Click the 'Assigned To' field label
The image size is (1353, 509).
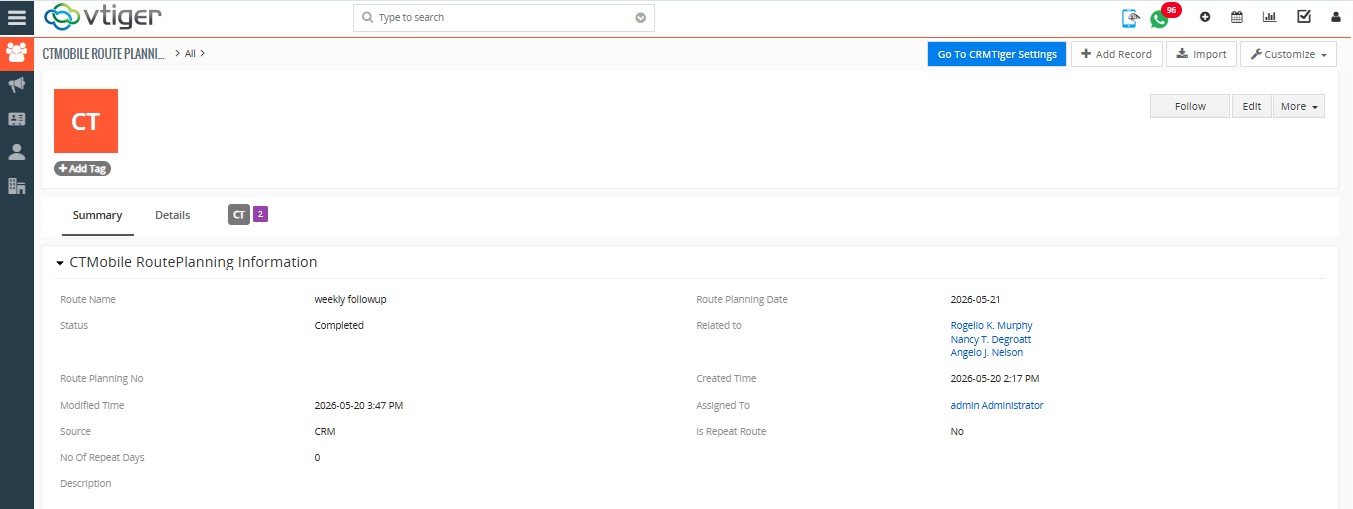coord(723,406)
